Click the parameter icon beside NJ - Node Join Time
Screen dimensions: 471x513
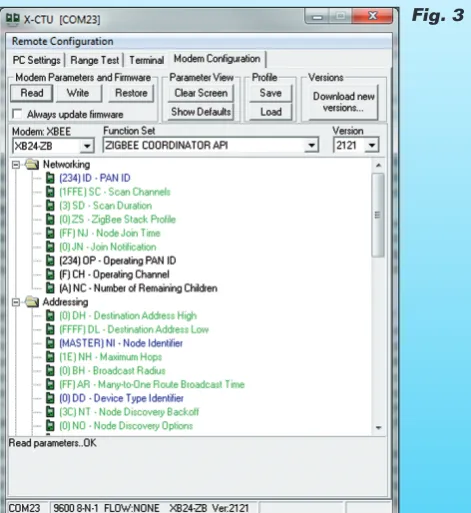(50, 233)
